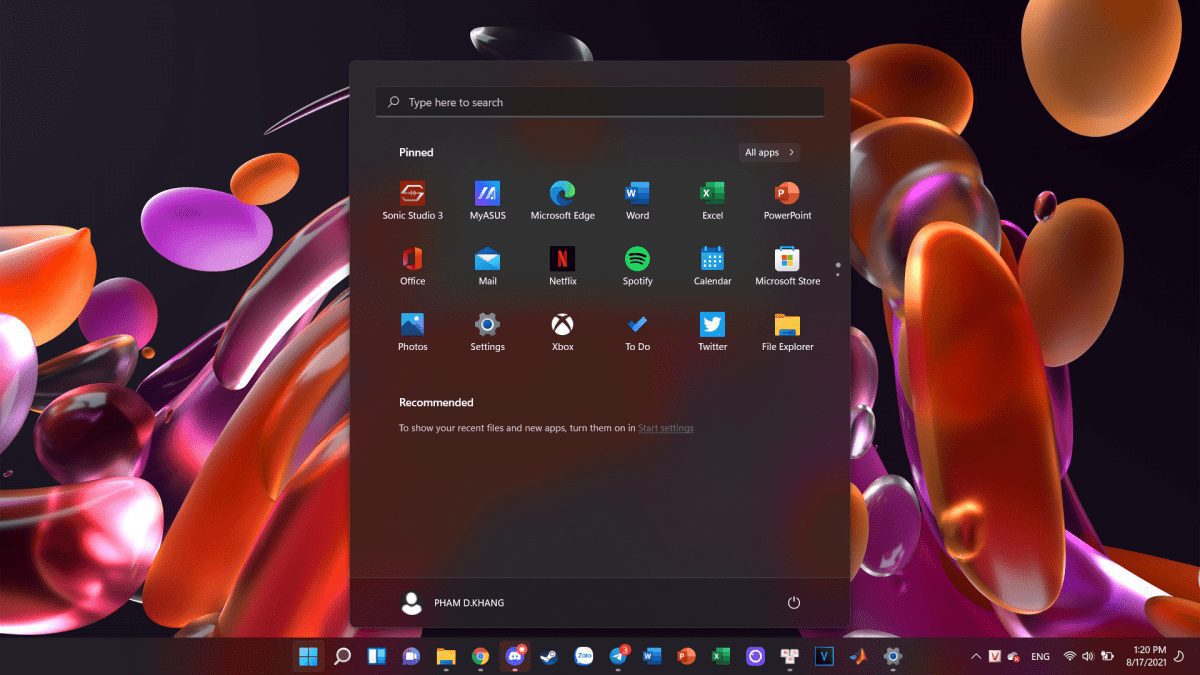Open the blue V app on taskbar
Image resolution: width=1200 pixels, height=675 pixels.
824,656
